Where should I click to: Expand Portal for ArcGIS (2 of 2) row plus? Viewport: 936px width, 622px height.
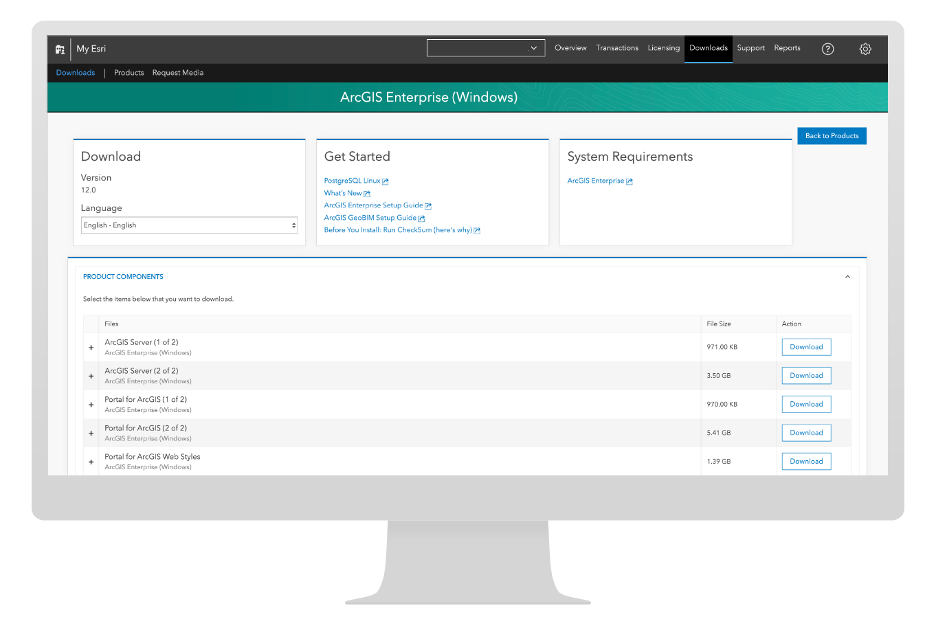coord(91,433)
